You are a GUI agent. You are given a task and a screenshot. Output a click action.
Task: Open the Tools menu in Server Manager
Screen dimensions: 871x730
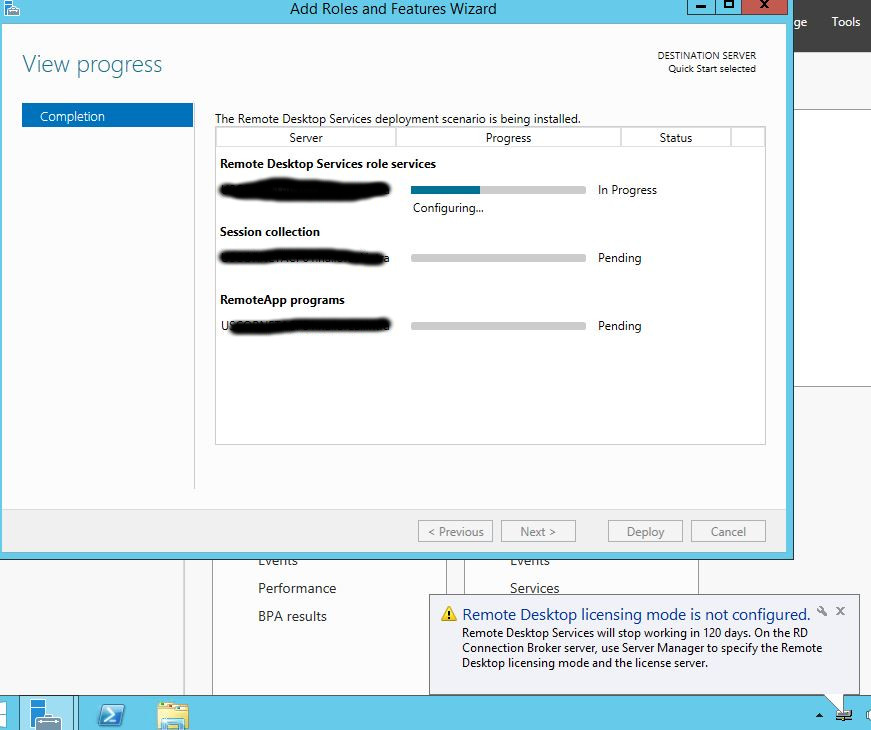coord(845,22)
